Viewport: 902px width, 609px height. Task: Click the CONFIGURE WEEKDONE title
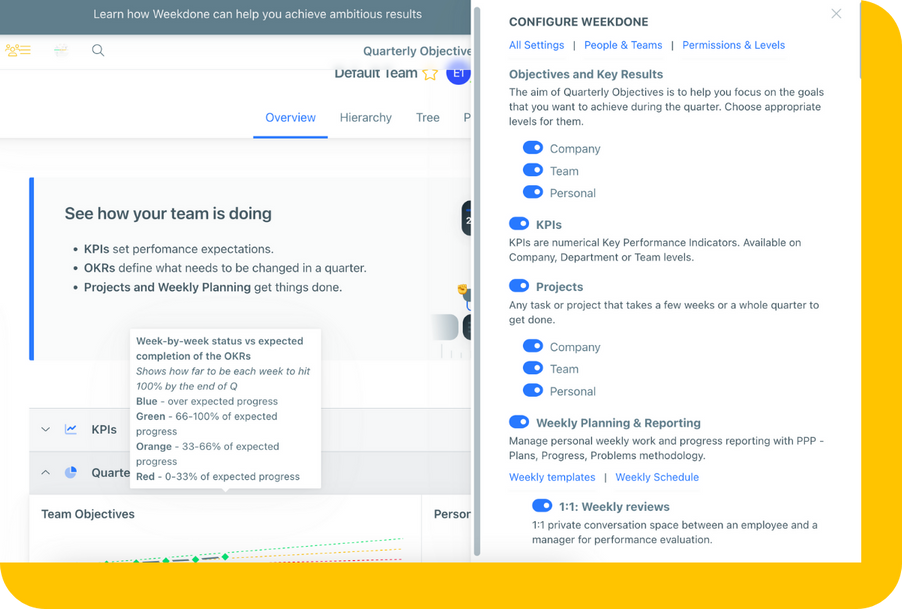579,22
